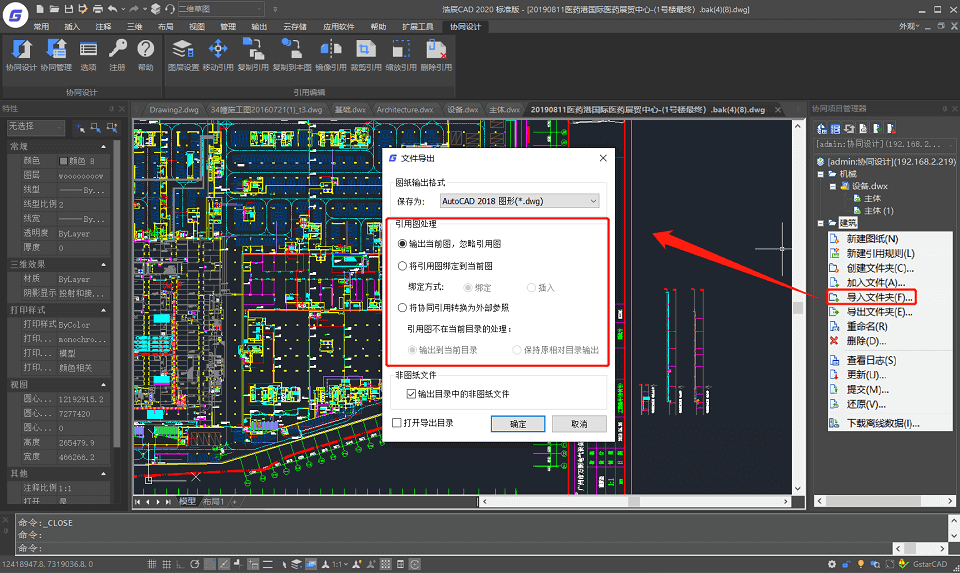Viewport: 960px width, 573px height.
Task: Select 将引用图绑定到当前图 radio option
Action: 402,266
